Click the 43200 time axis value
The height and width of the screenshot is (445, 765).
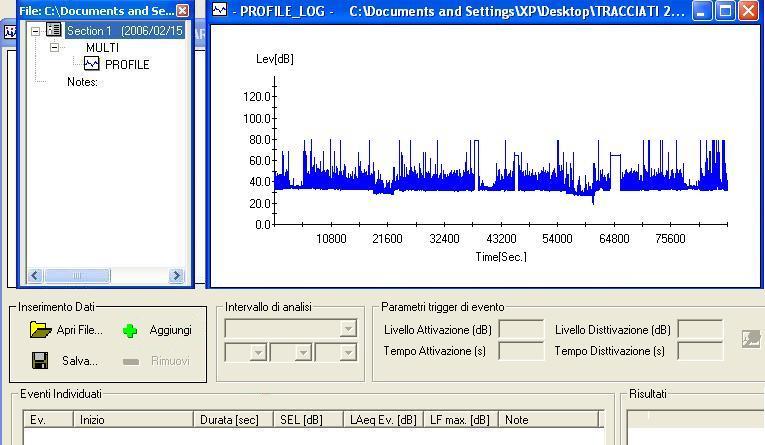[501, 239]
